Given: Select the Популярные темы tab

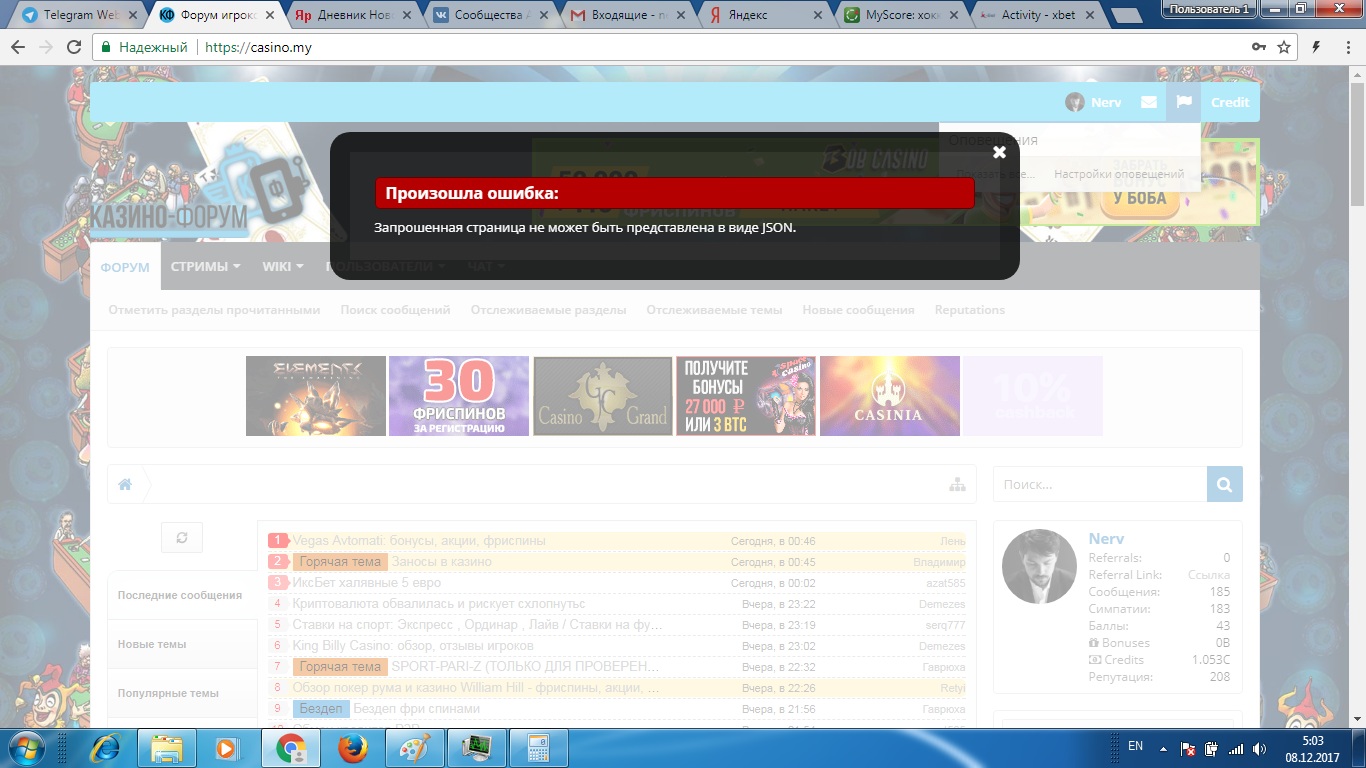Looking at the screenshot, I should point(182,693).
